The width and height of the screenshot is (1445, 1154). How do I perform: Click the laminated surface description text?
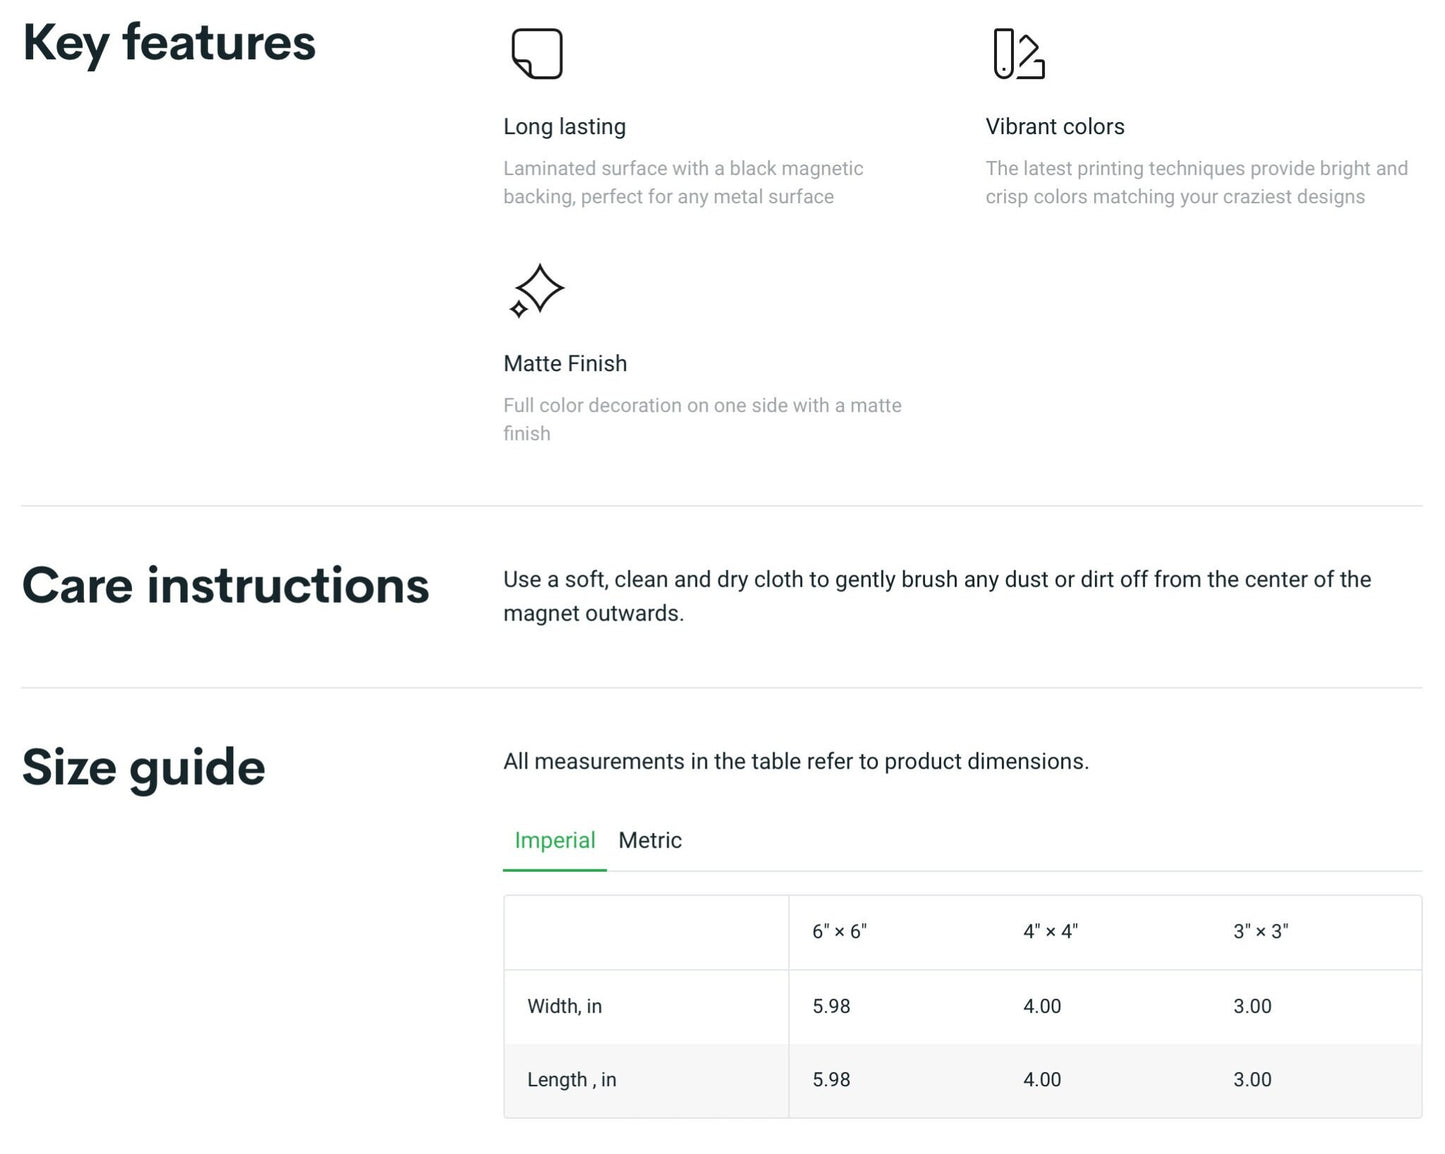(x=683, y=182)
